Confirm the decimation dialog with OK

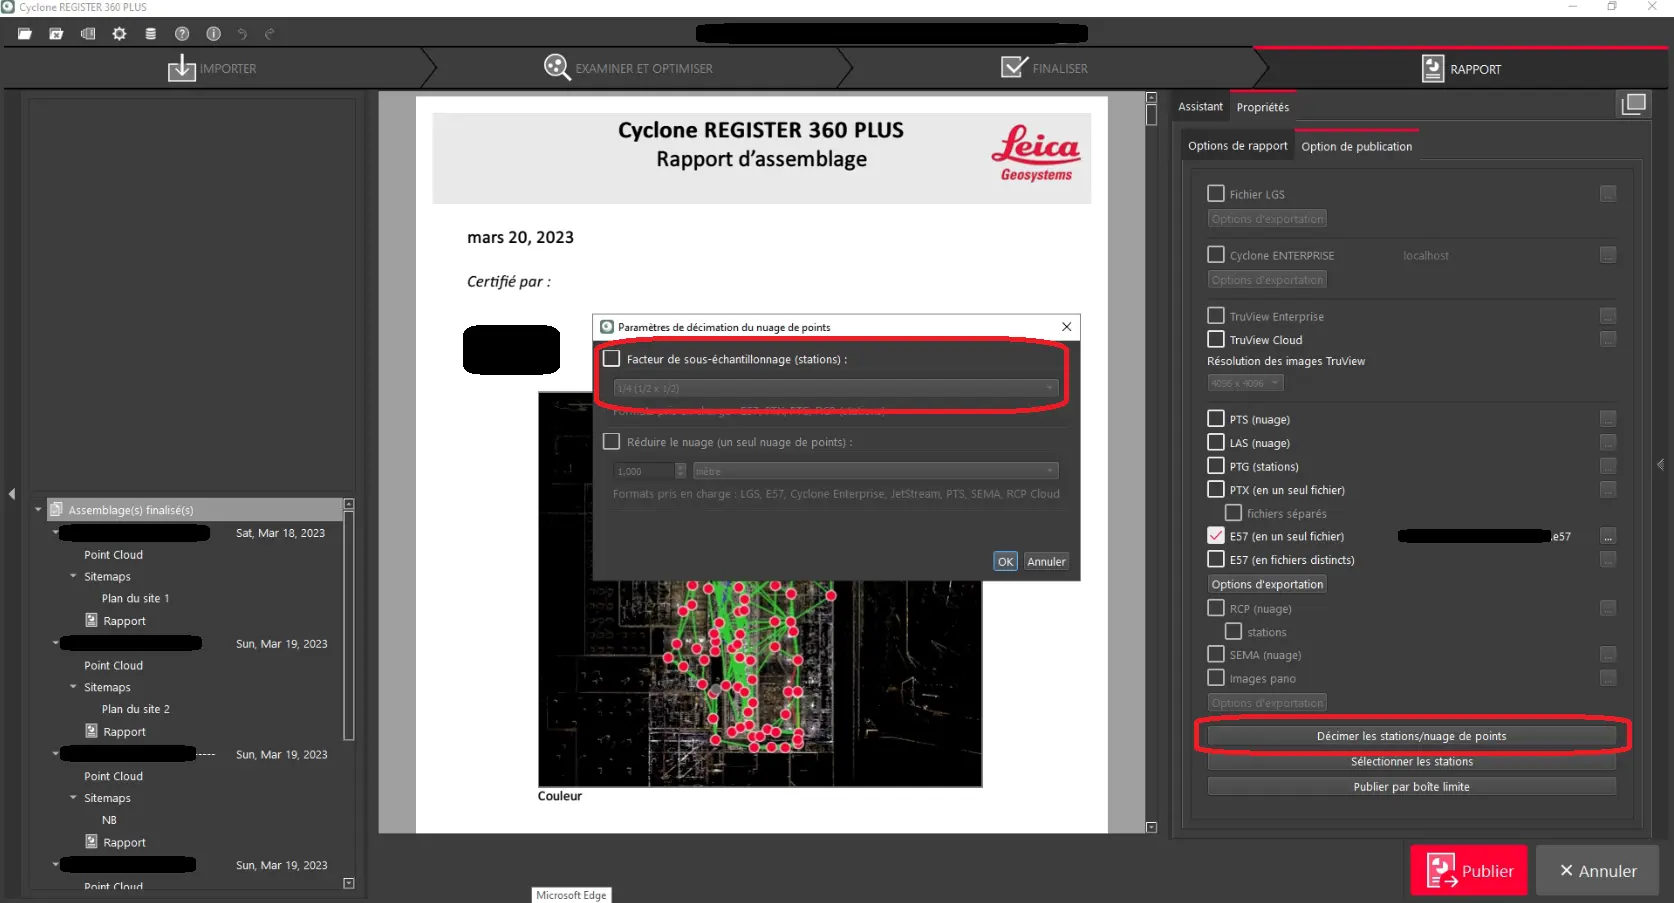pyautogui.click(x=1005, y=562)
